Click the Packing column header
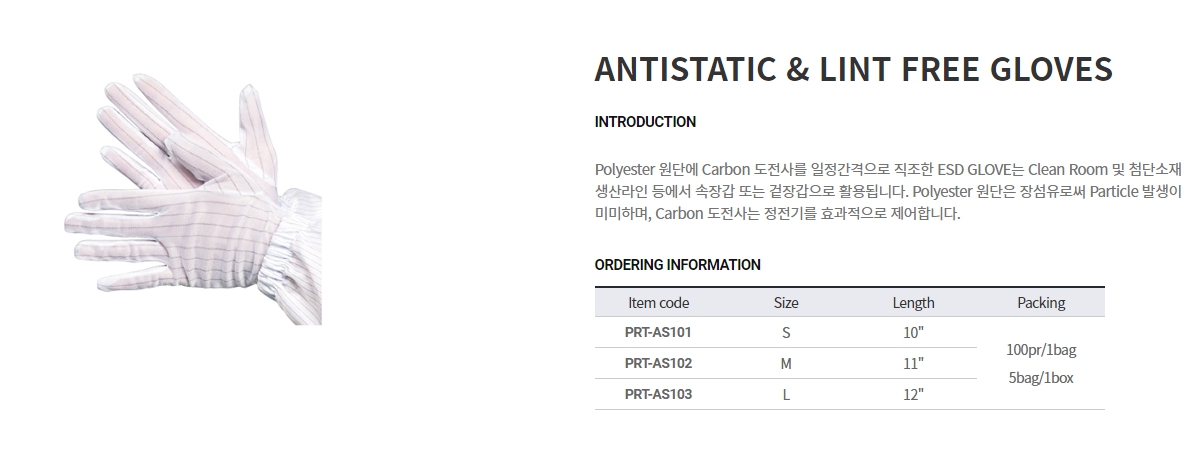 click(1041, 303)
